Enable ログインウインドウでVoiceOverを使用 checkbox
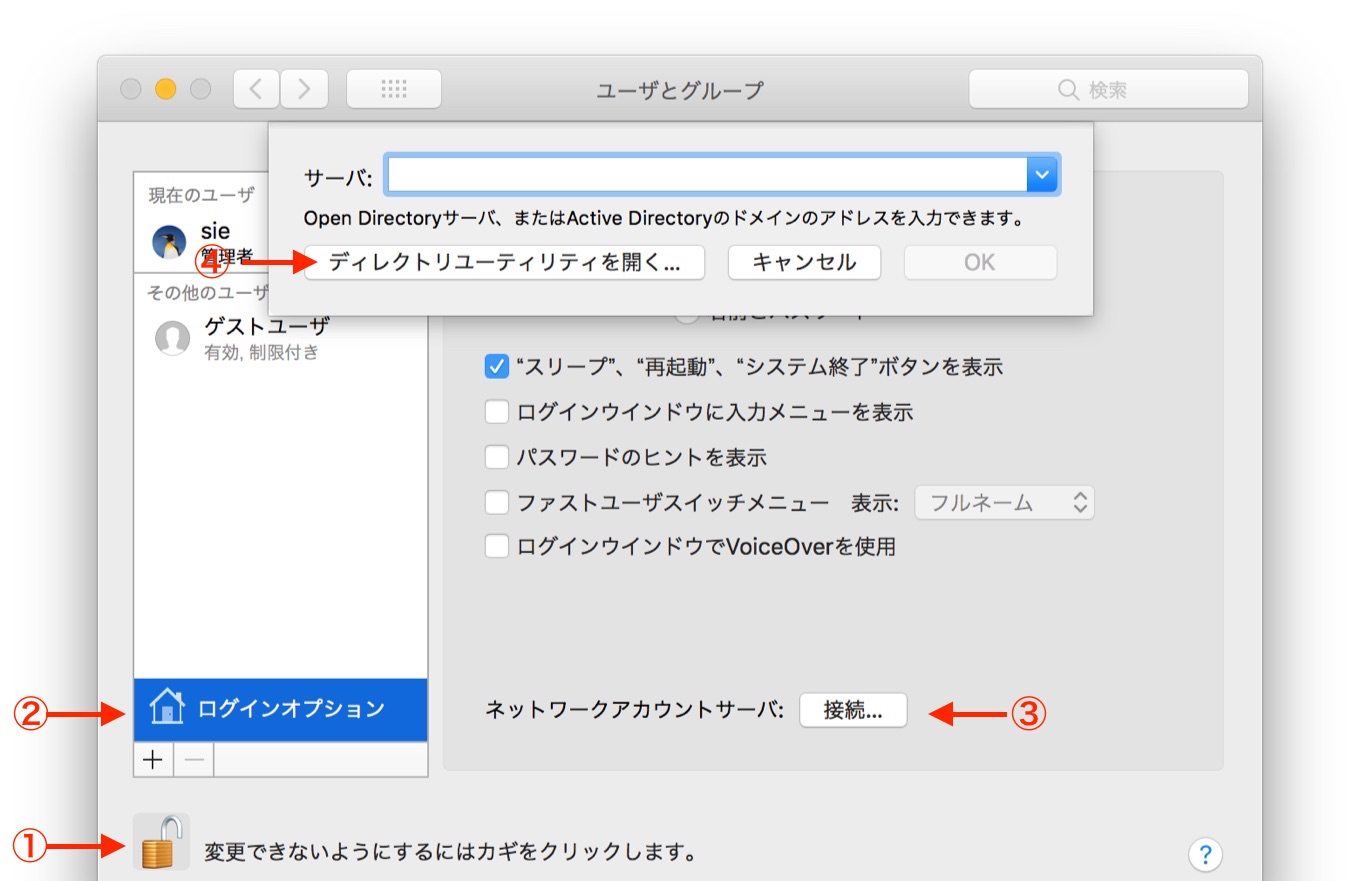This screenshot has height=881, width=1360. (x=497, y=547)
